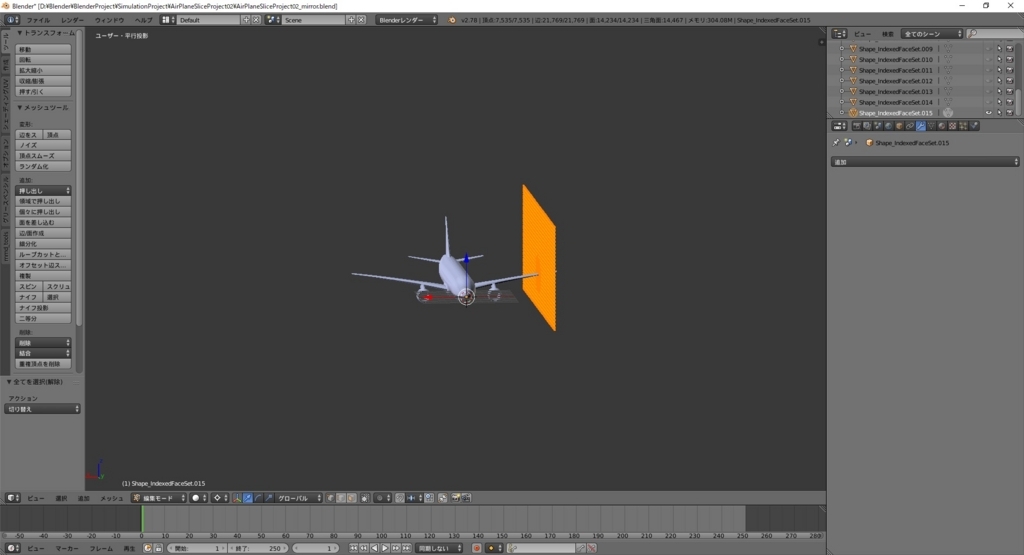
Task: Open the Render properties tab icon
Action: pos(856,126)
